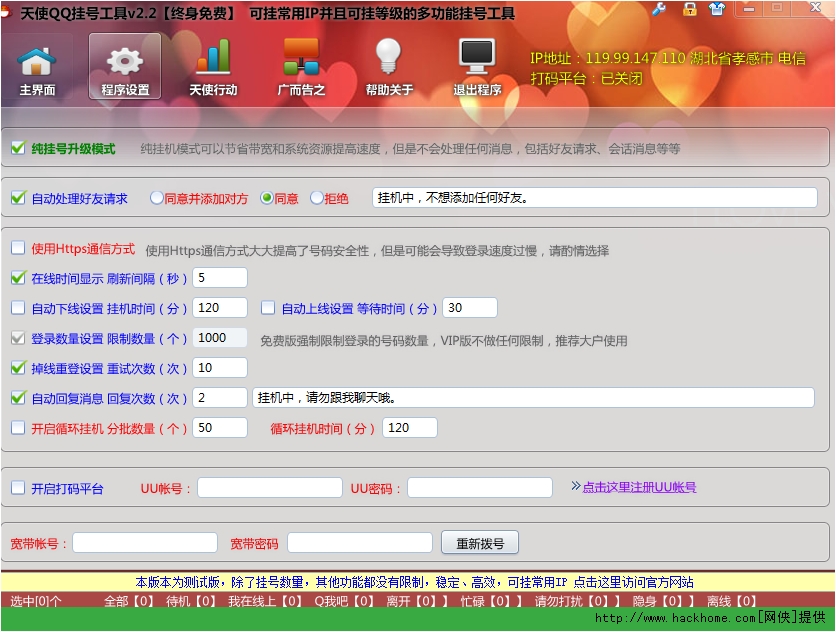Click the 待机【0】 status filter

coord(191,602)
